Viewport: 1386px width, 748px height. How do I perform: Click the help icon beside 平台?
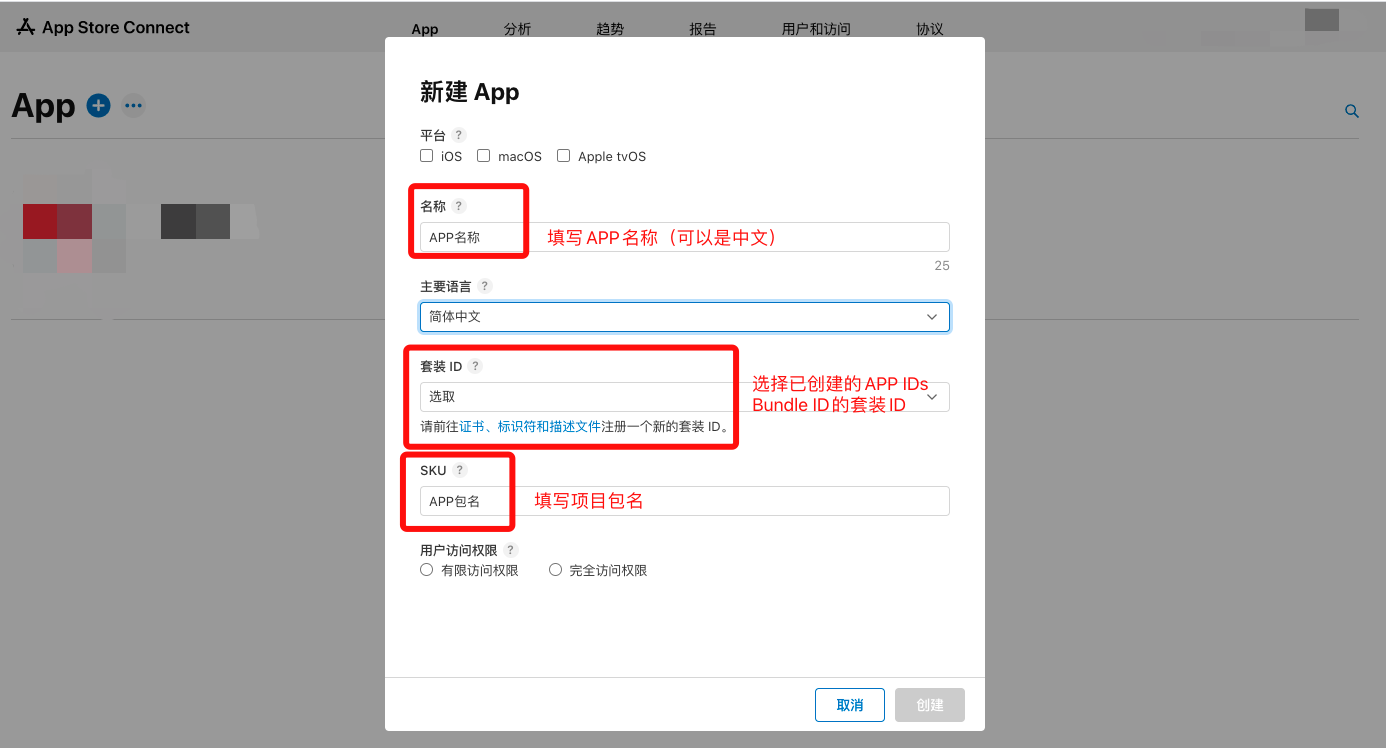click(x=459, y=135)
